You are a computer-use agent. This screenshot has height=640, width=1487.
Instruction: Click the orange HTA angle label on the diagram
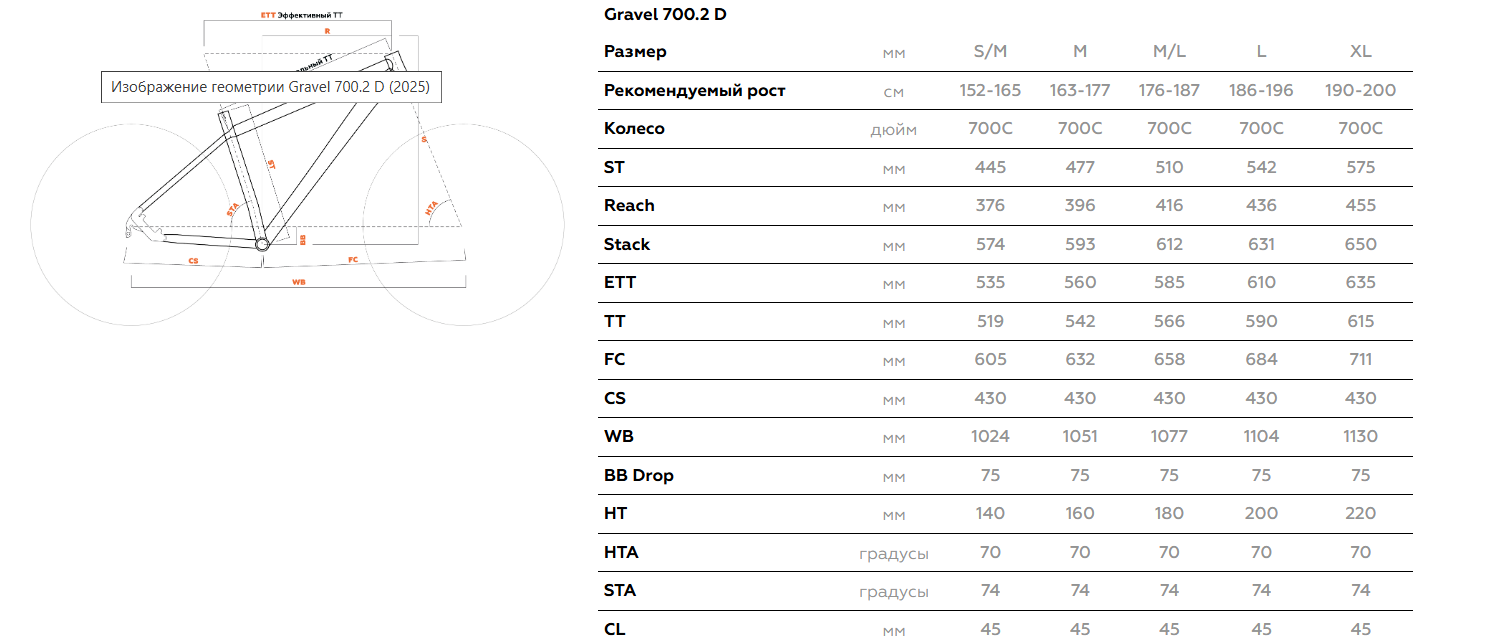pos(431,210)
